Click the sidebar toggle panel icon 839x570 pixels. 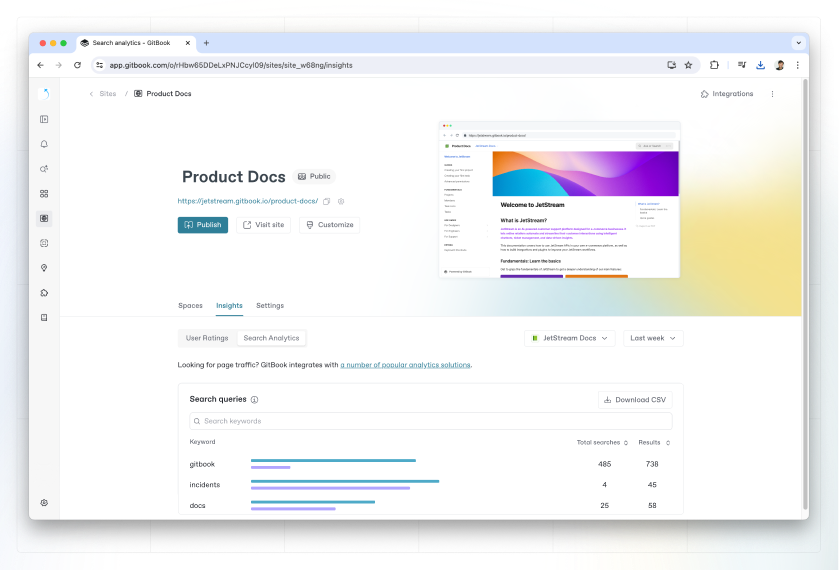click(x=44, y=119)
